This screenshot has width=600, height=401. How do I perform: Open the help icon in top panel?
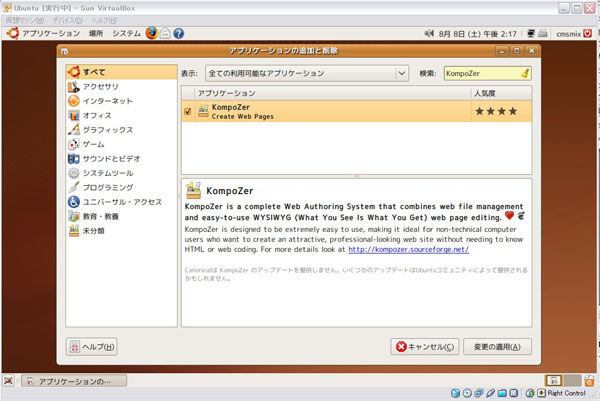coord(179,34)
